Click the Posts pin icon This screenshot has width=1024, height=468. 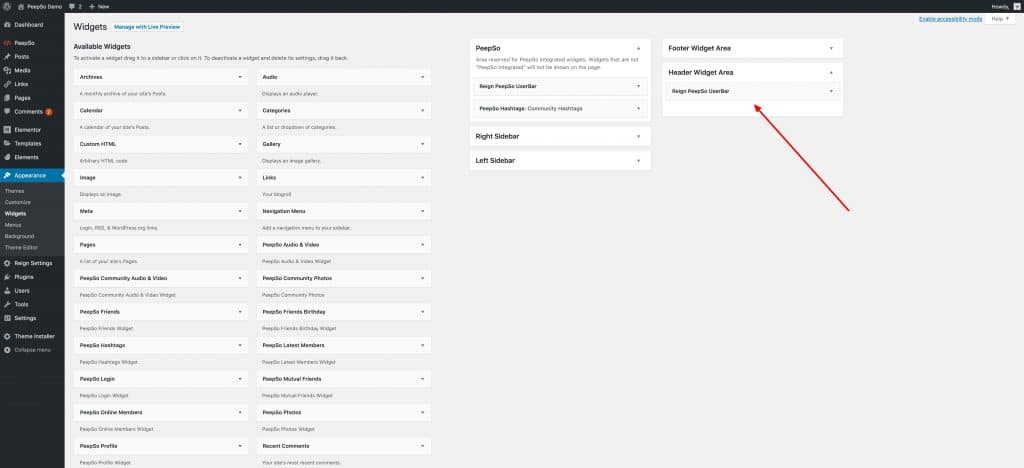[x=7, y=57]
